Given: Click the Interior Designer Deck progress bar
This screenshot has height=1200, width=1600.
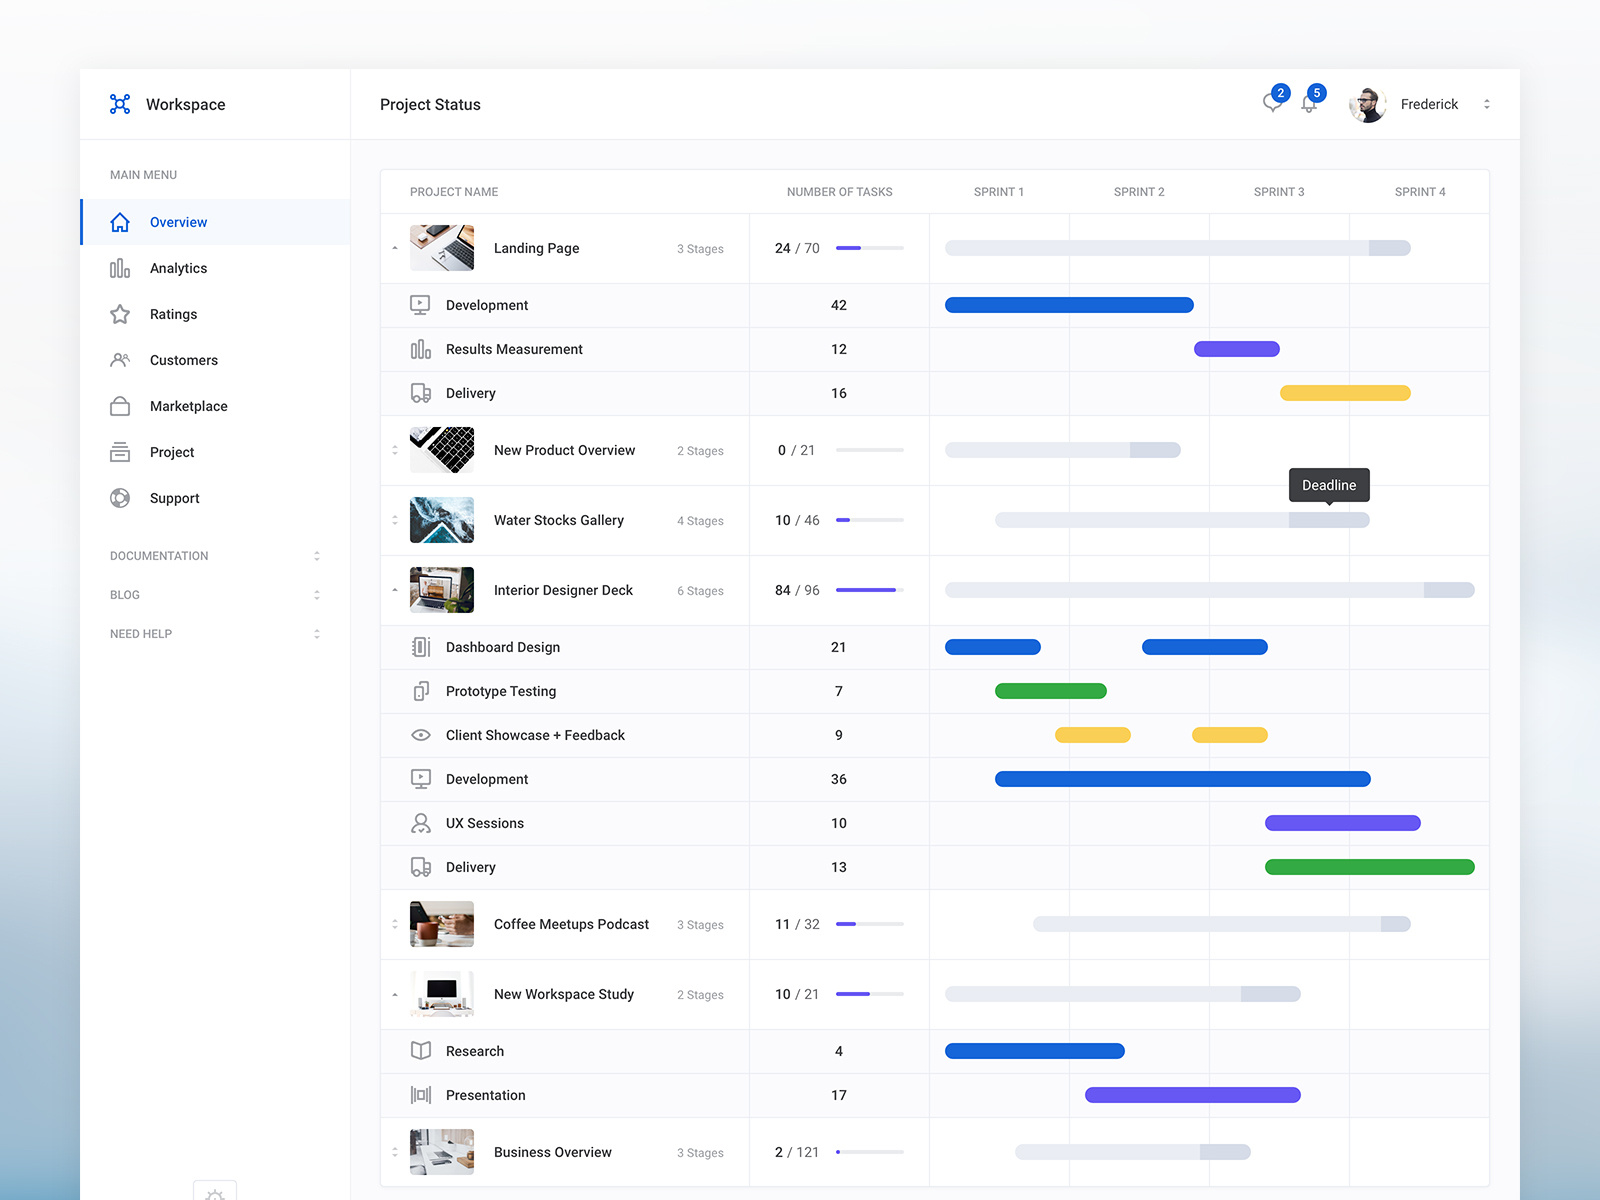Looking at the screenshot, I should tap(868, 590).
